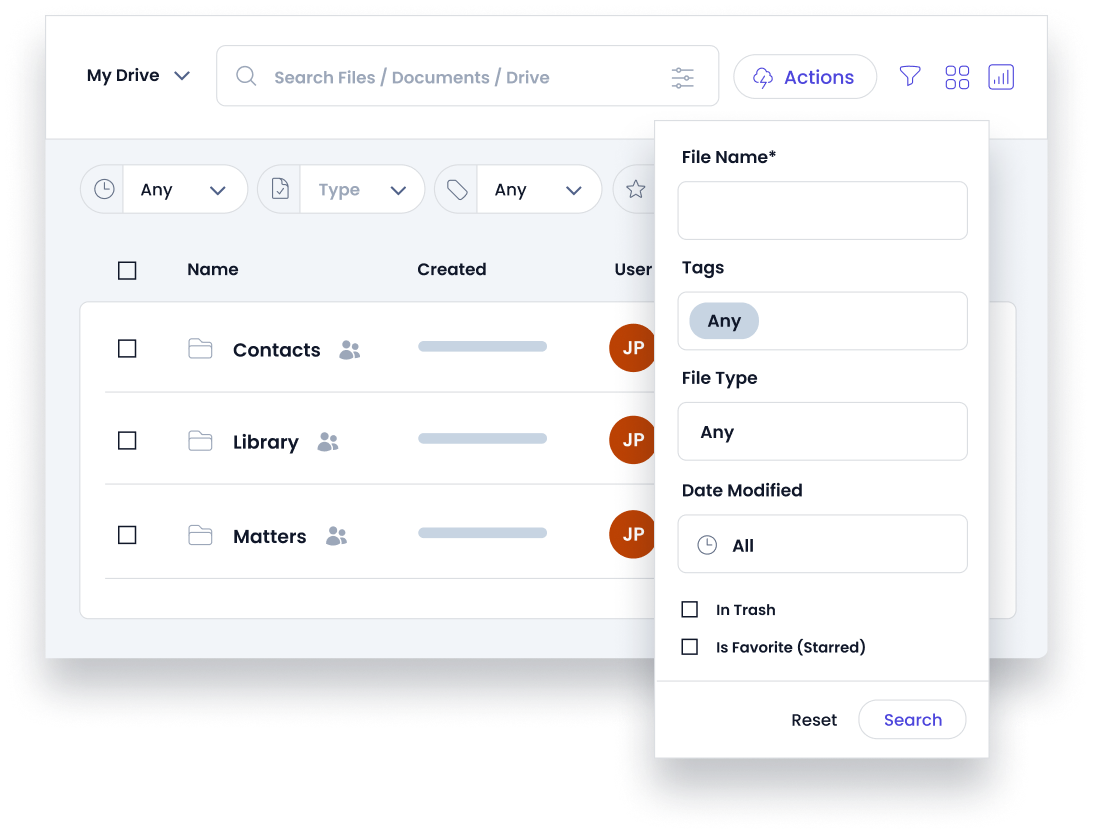Enable the In Trash checkbox
Image resolution: width=1094 pixels, height=834 pixels.
point(690,610)
